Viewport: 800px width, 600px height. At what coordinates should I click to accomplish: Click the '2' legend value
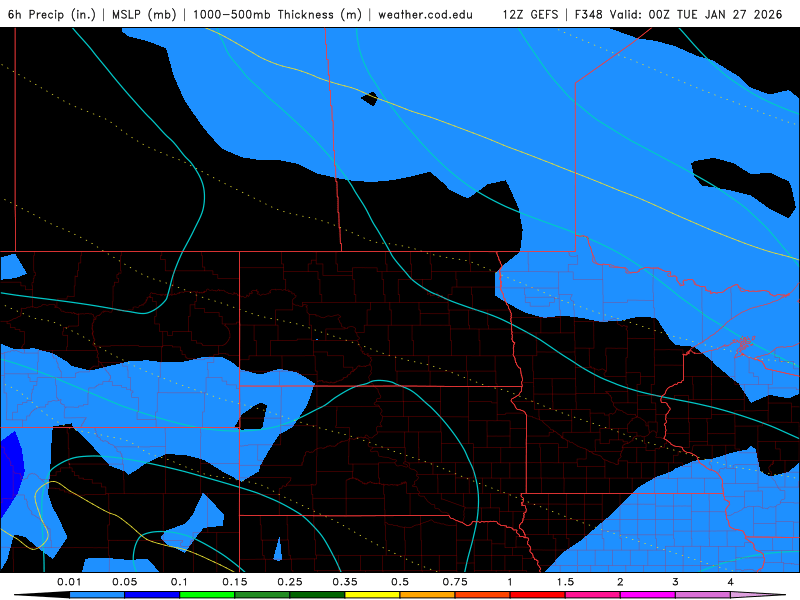620,582
